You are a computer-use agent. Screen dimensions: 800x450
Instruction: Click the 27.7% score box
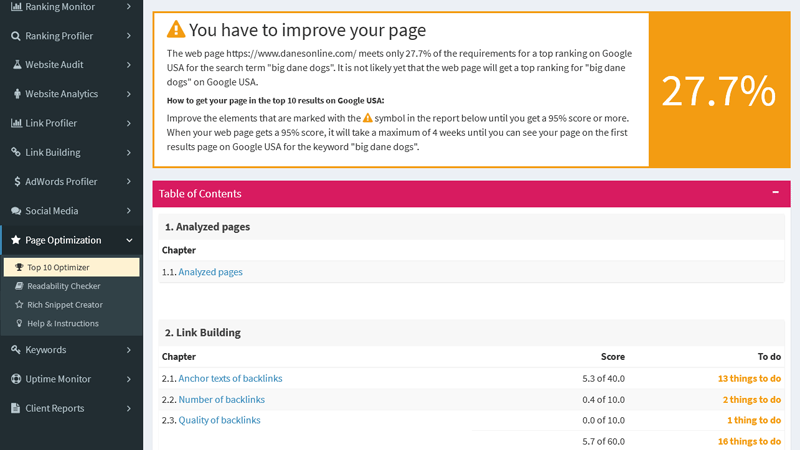click(719, 90)
